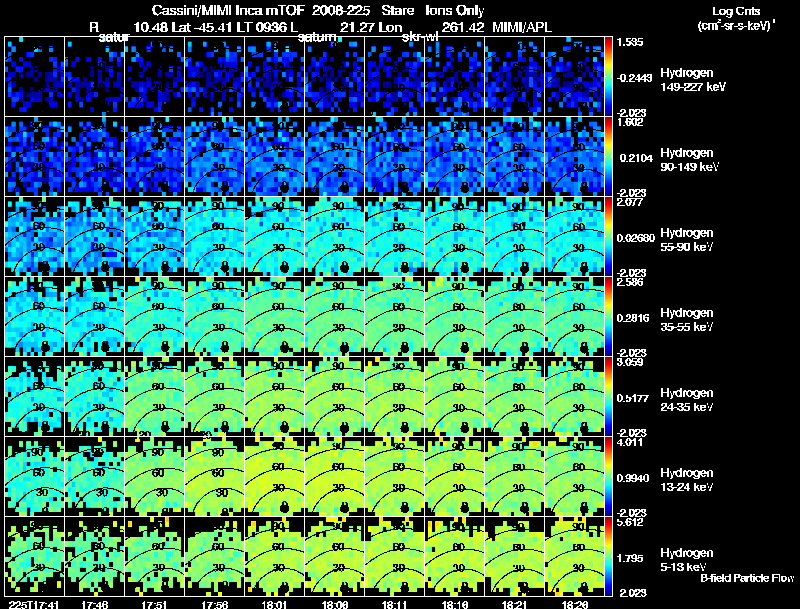Click the '2.586' color scale maximum
This screenshot has width=800, height=609.
tap(630, 282)
